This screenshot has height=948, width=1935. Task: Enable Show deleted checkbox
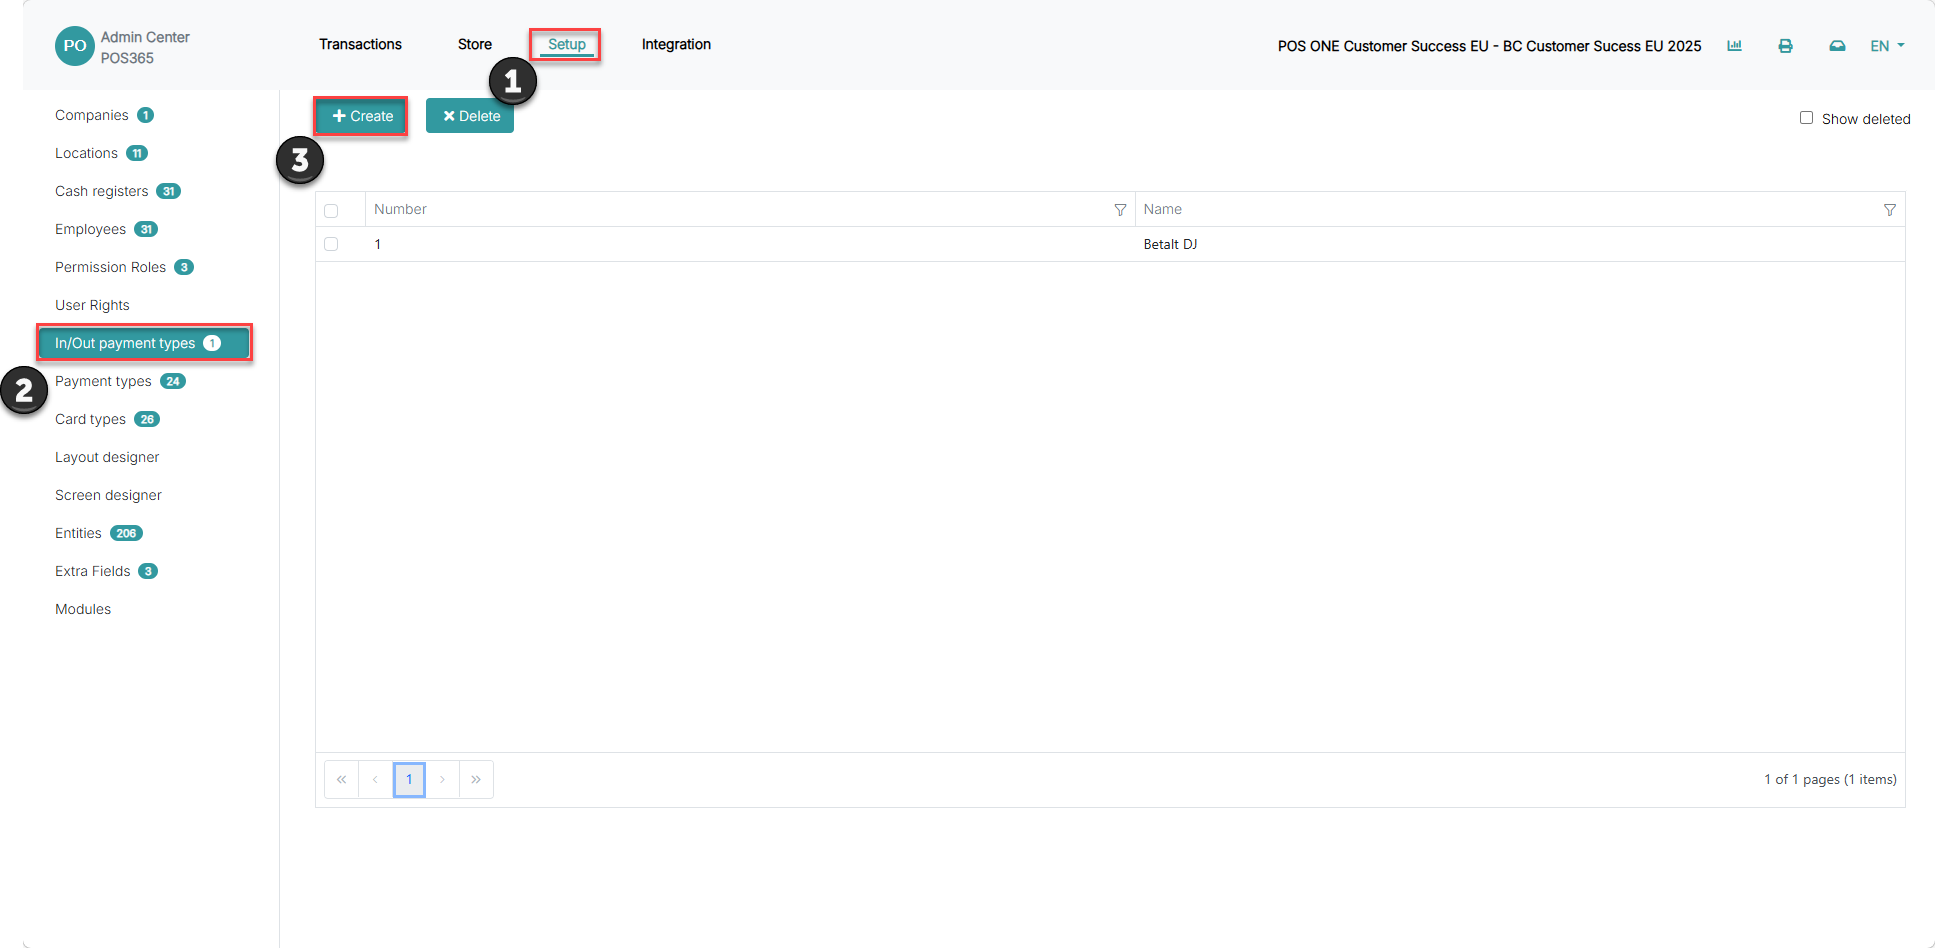(1806, 118)
